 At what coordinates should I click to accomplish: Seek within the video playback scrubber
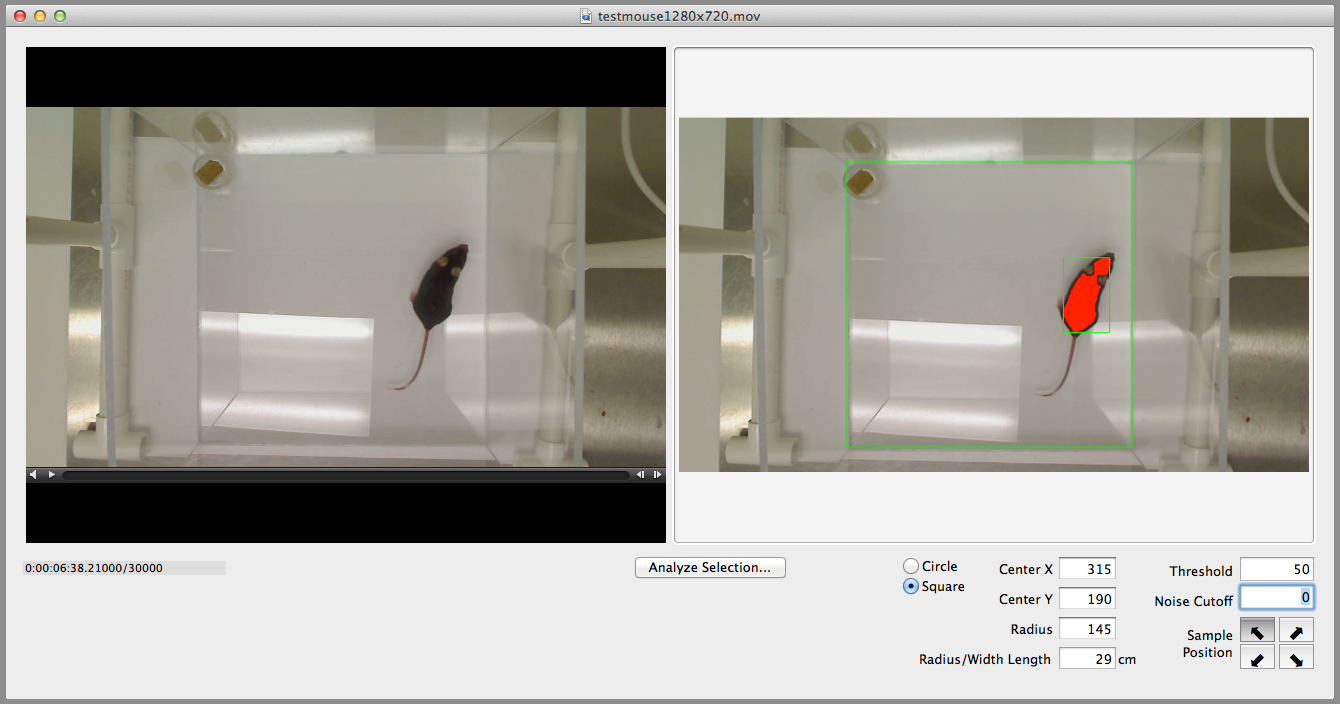pyautogui.click(x=346, y=475)
